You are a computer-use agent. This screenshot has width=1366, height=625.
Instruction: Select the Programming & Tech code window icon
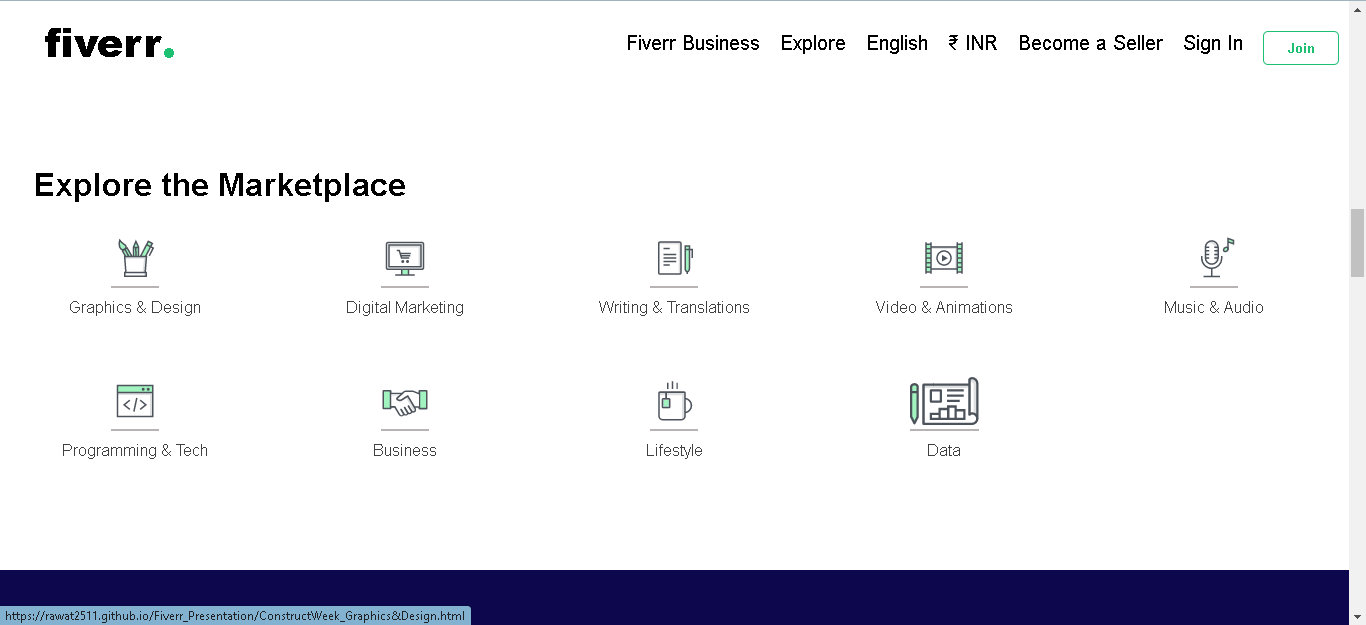[x=135, y=401]
